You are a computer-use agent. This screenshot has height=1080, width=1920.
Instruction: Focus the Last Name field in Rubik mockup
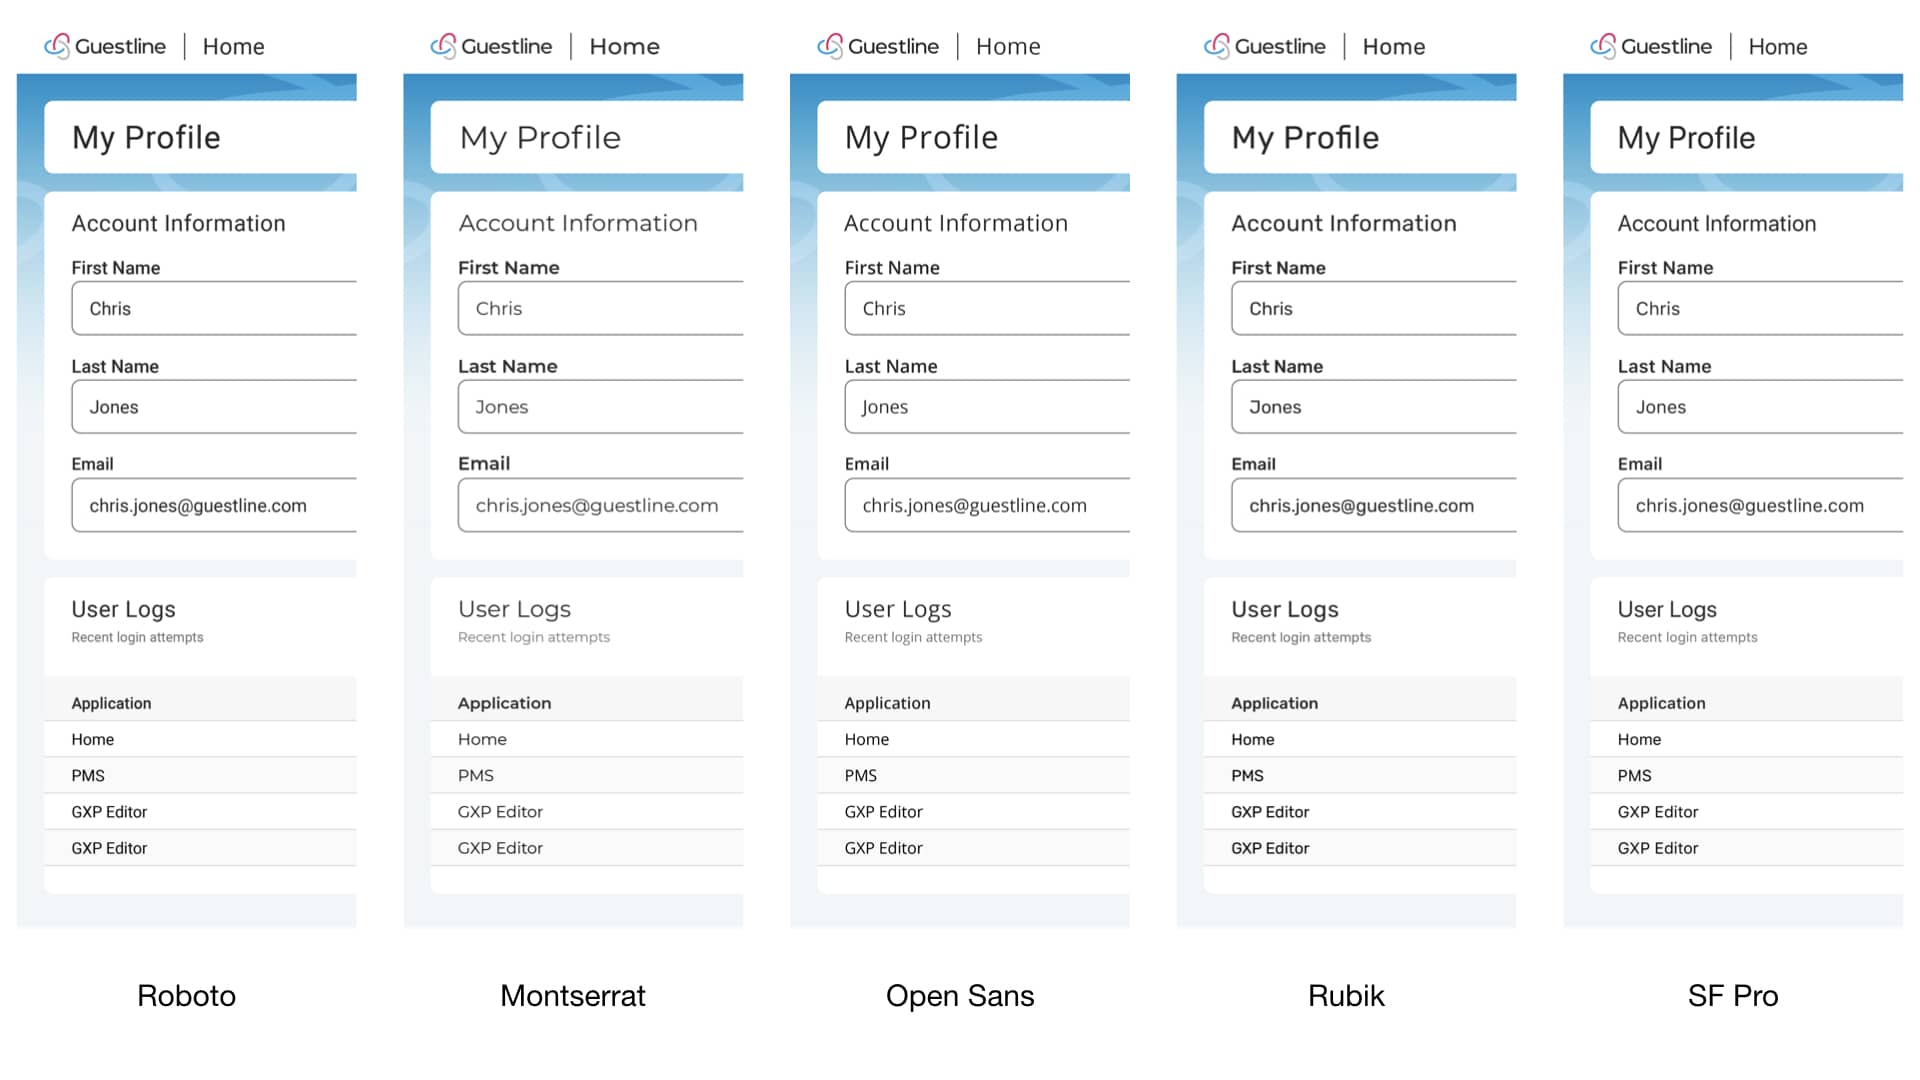1374,406
